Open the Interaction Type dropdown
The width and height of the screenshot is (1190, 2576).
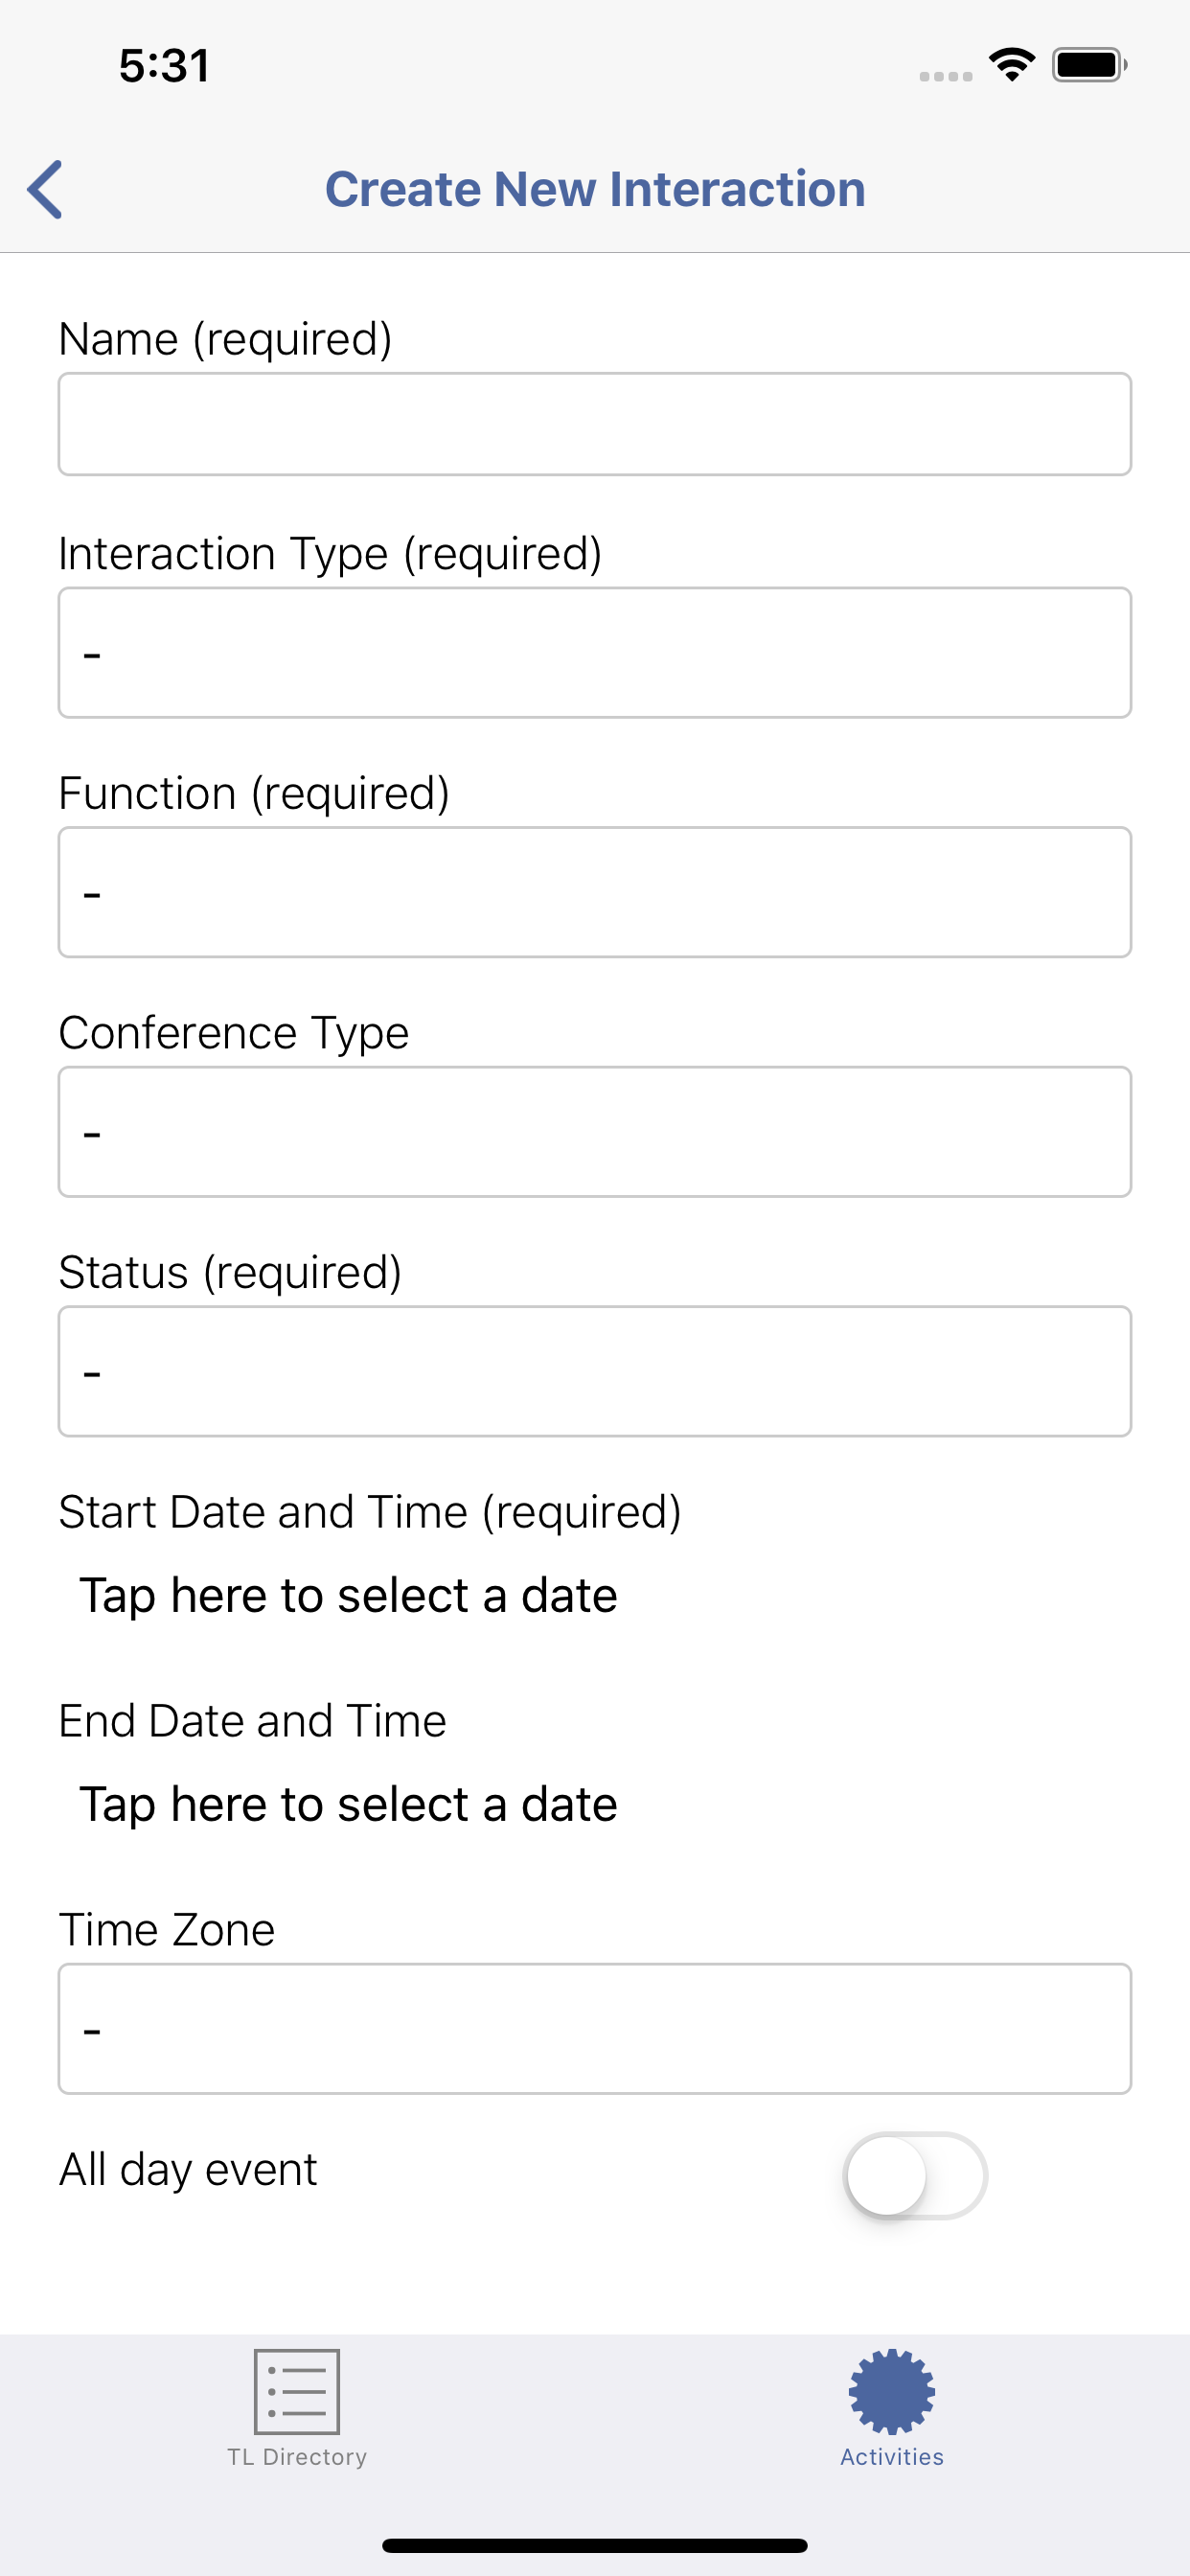595,652
